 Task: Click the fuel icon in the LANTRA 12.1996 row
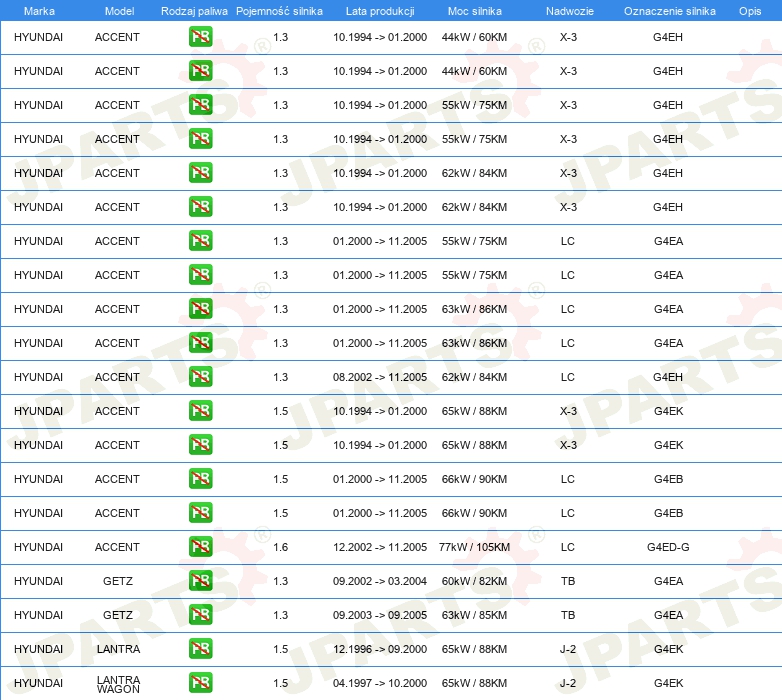[200, 648]
